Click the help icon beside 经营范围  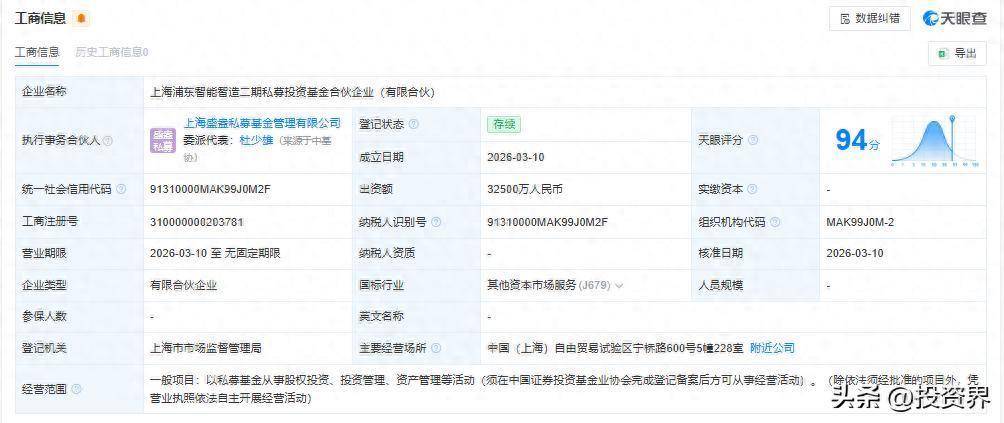(x=76, y=389)
